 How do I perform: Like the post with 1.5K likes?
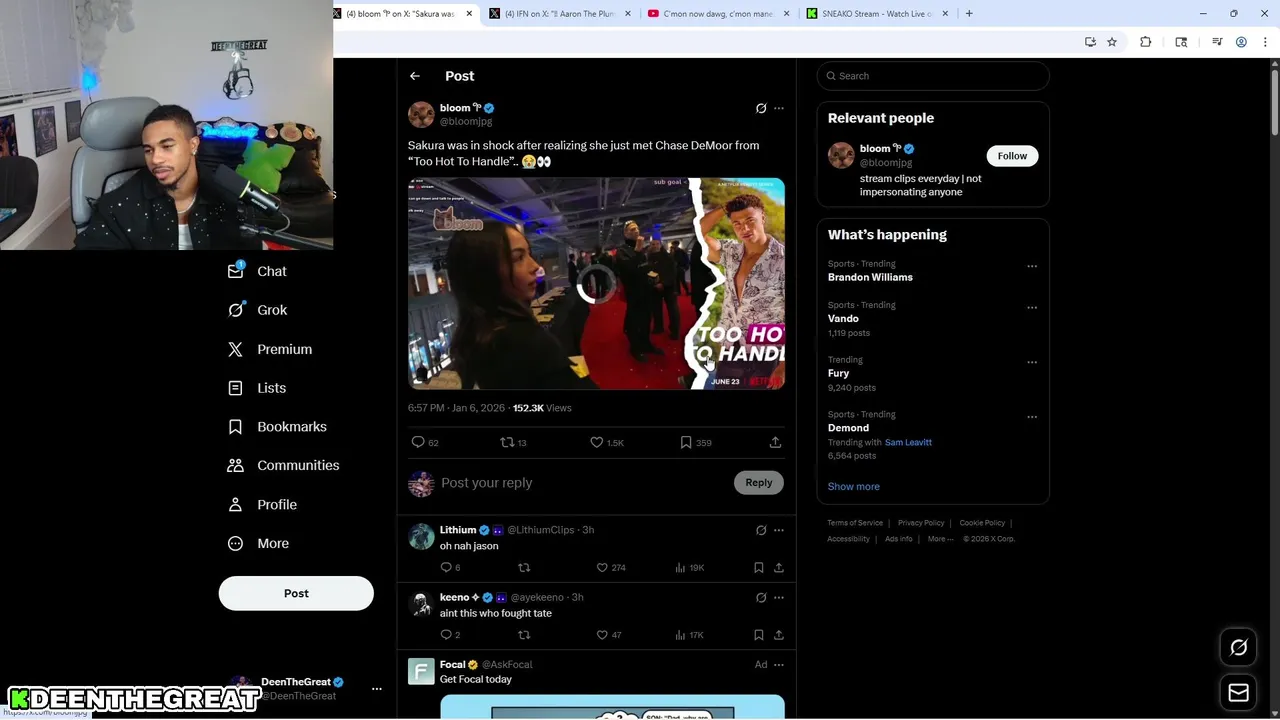[606, 442]
